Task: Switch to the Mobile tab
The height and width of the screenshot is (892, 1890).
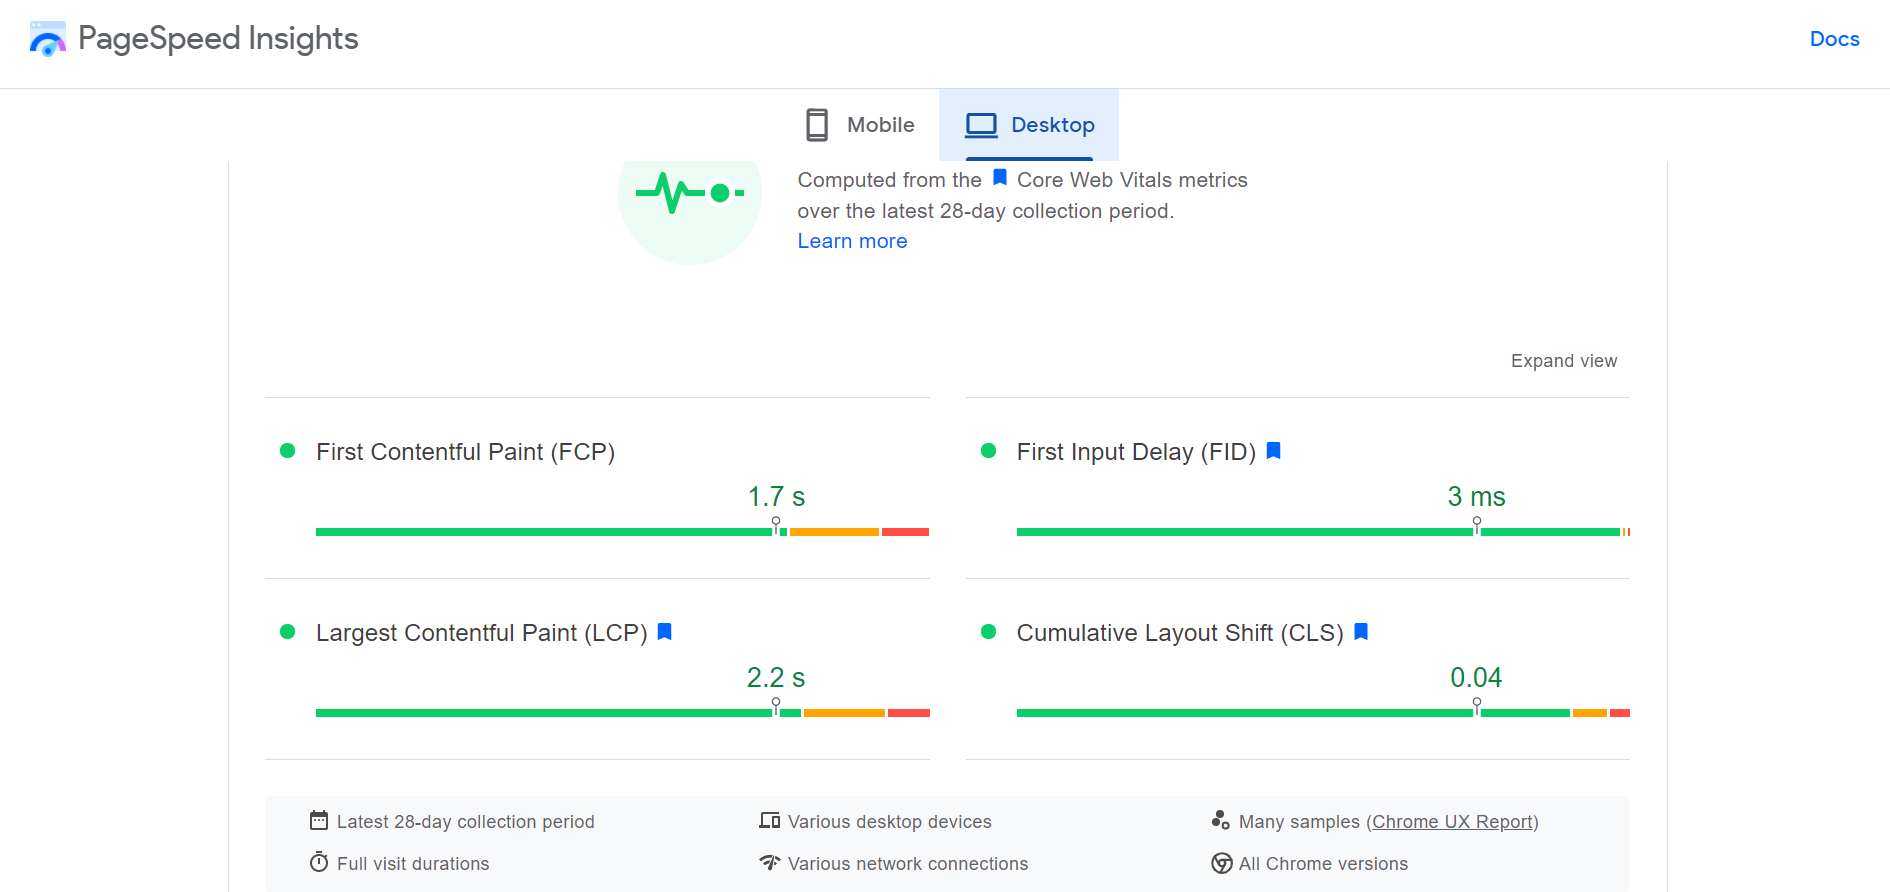Action: 858,124
